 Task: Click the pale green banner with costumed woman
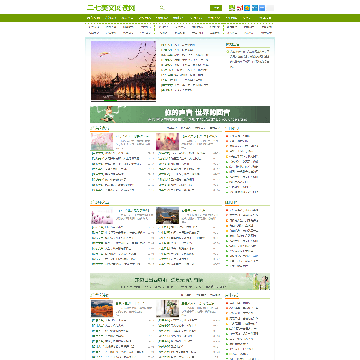pos(180,282)
